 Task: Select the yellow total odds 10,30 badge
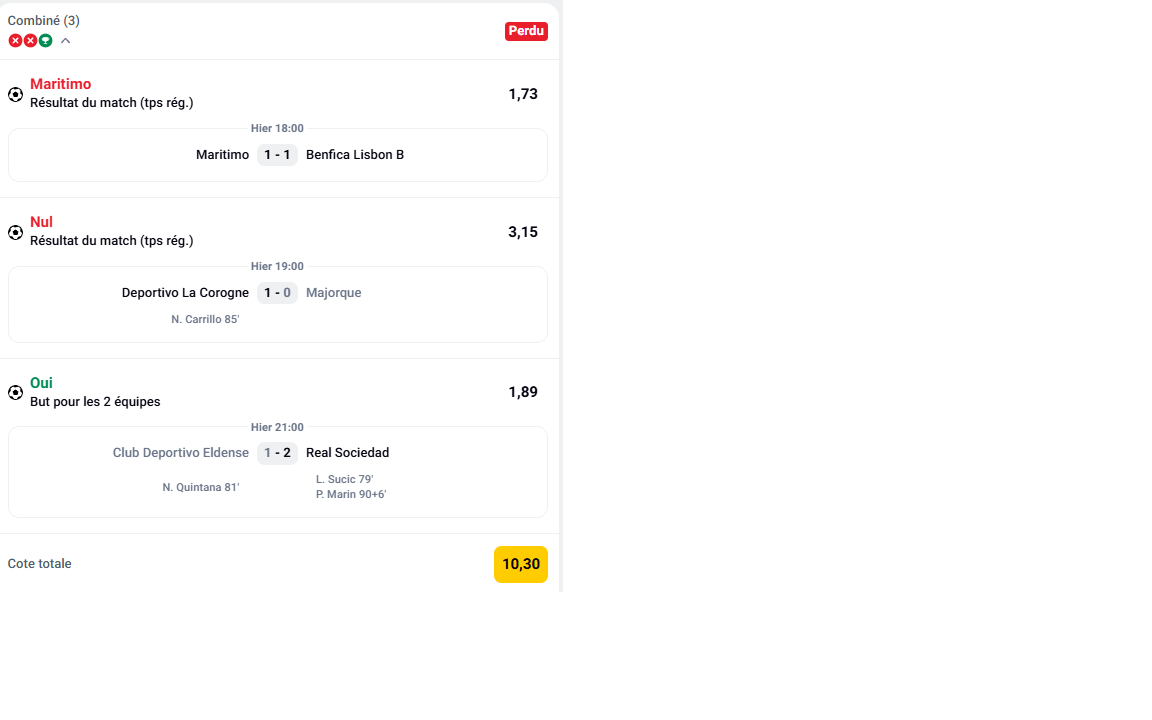click(521, 564)
